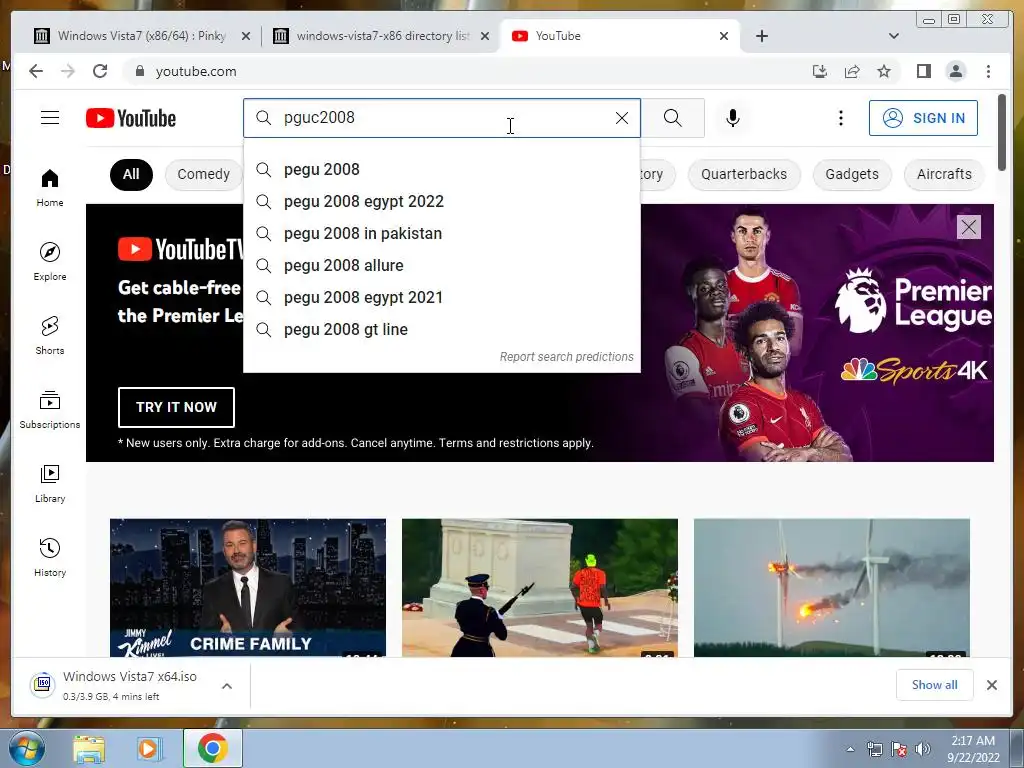Open the Jimmy Kimmel Crime Family video

pos(248,587)
